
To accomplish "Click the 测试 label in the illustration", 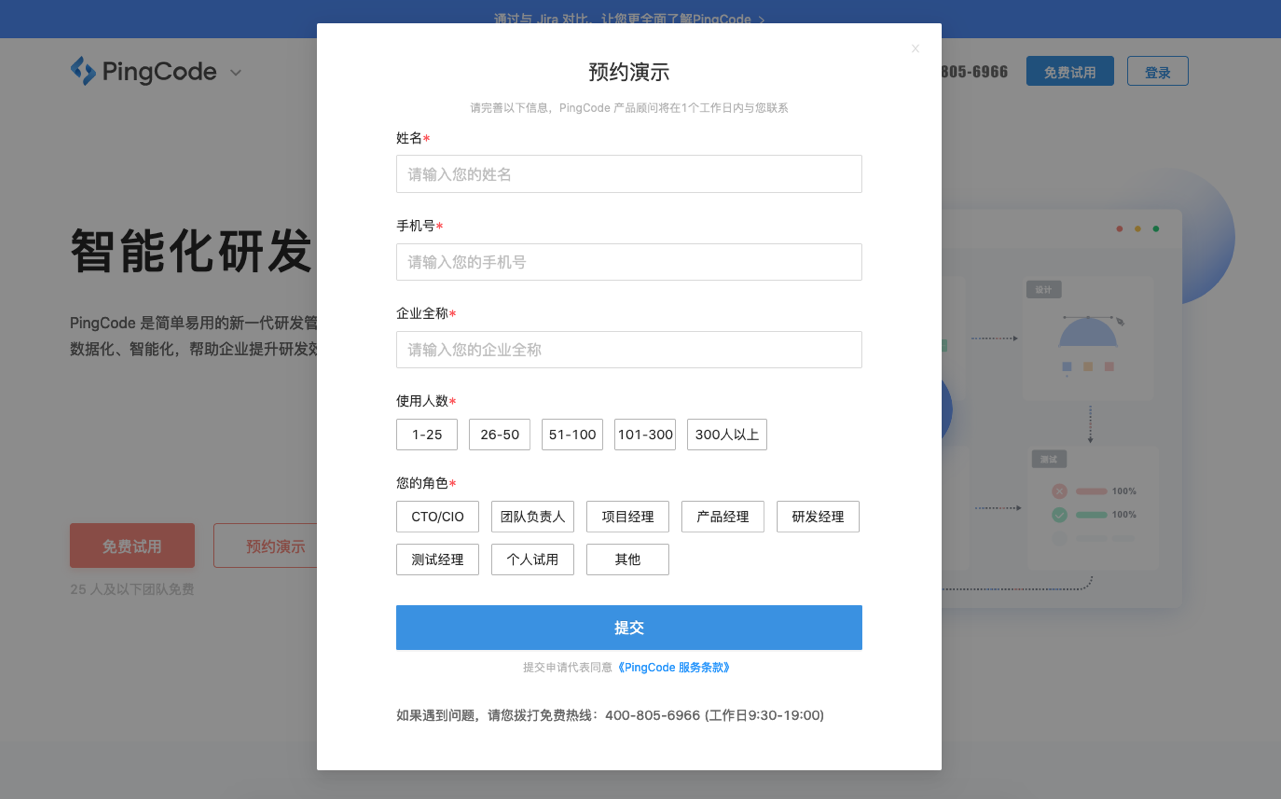I will 1050,460.
